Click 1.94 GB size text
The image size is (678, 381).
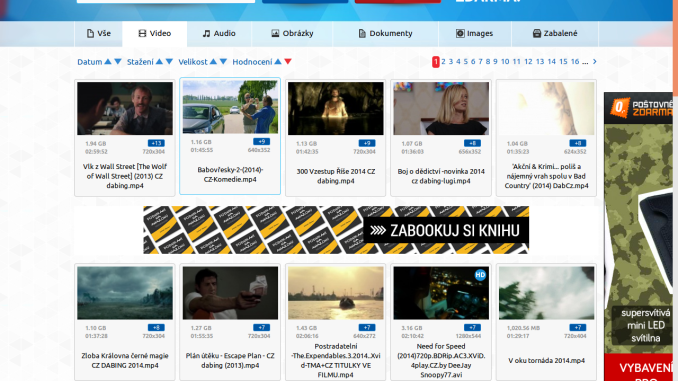point(96,144)
